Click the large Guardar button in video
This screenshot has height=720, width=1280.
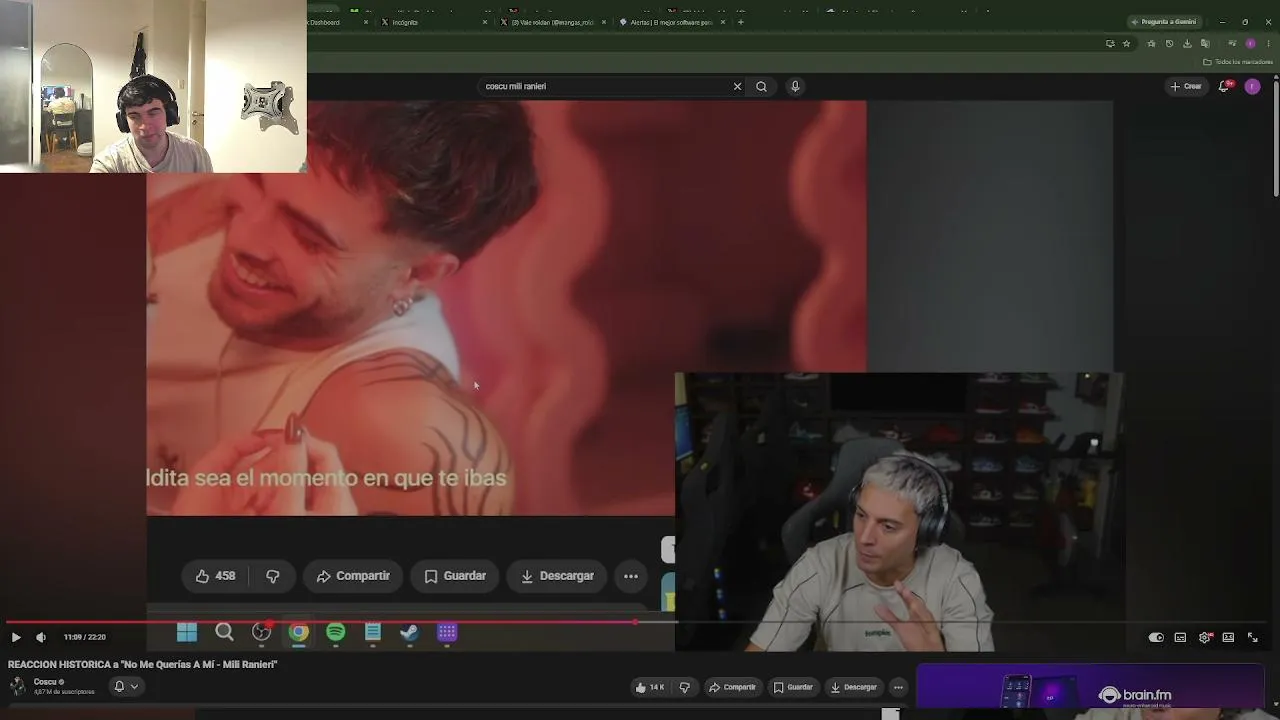[455, 576]
